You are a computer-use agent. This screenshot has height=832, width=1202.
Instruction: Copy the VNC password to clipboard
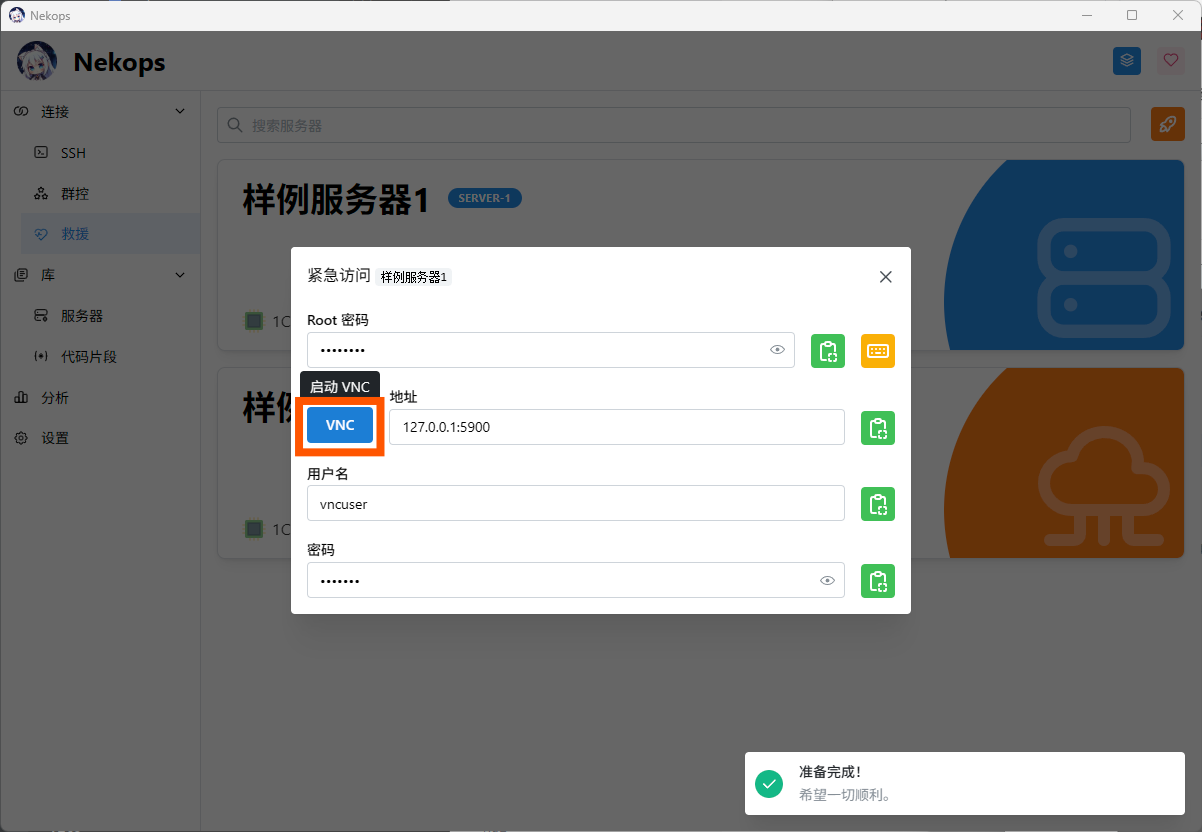coord(877,581)
